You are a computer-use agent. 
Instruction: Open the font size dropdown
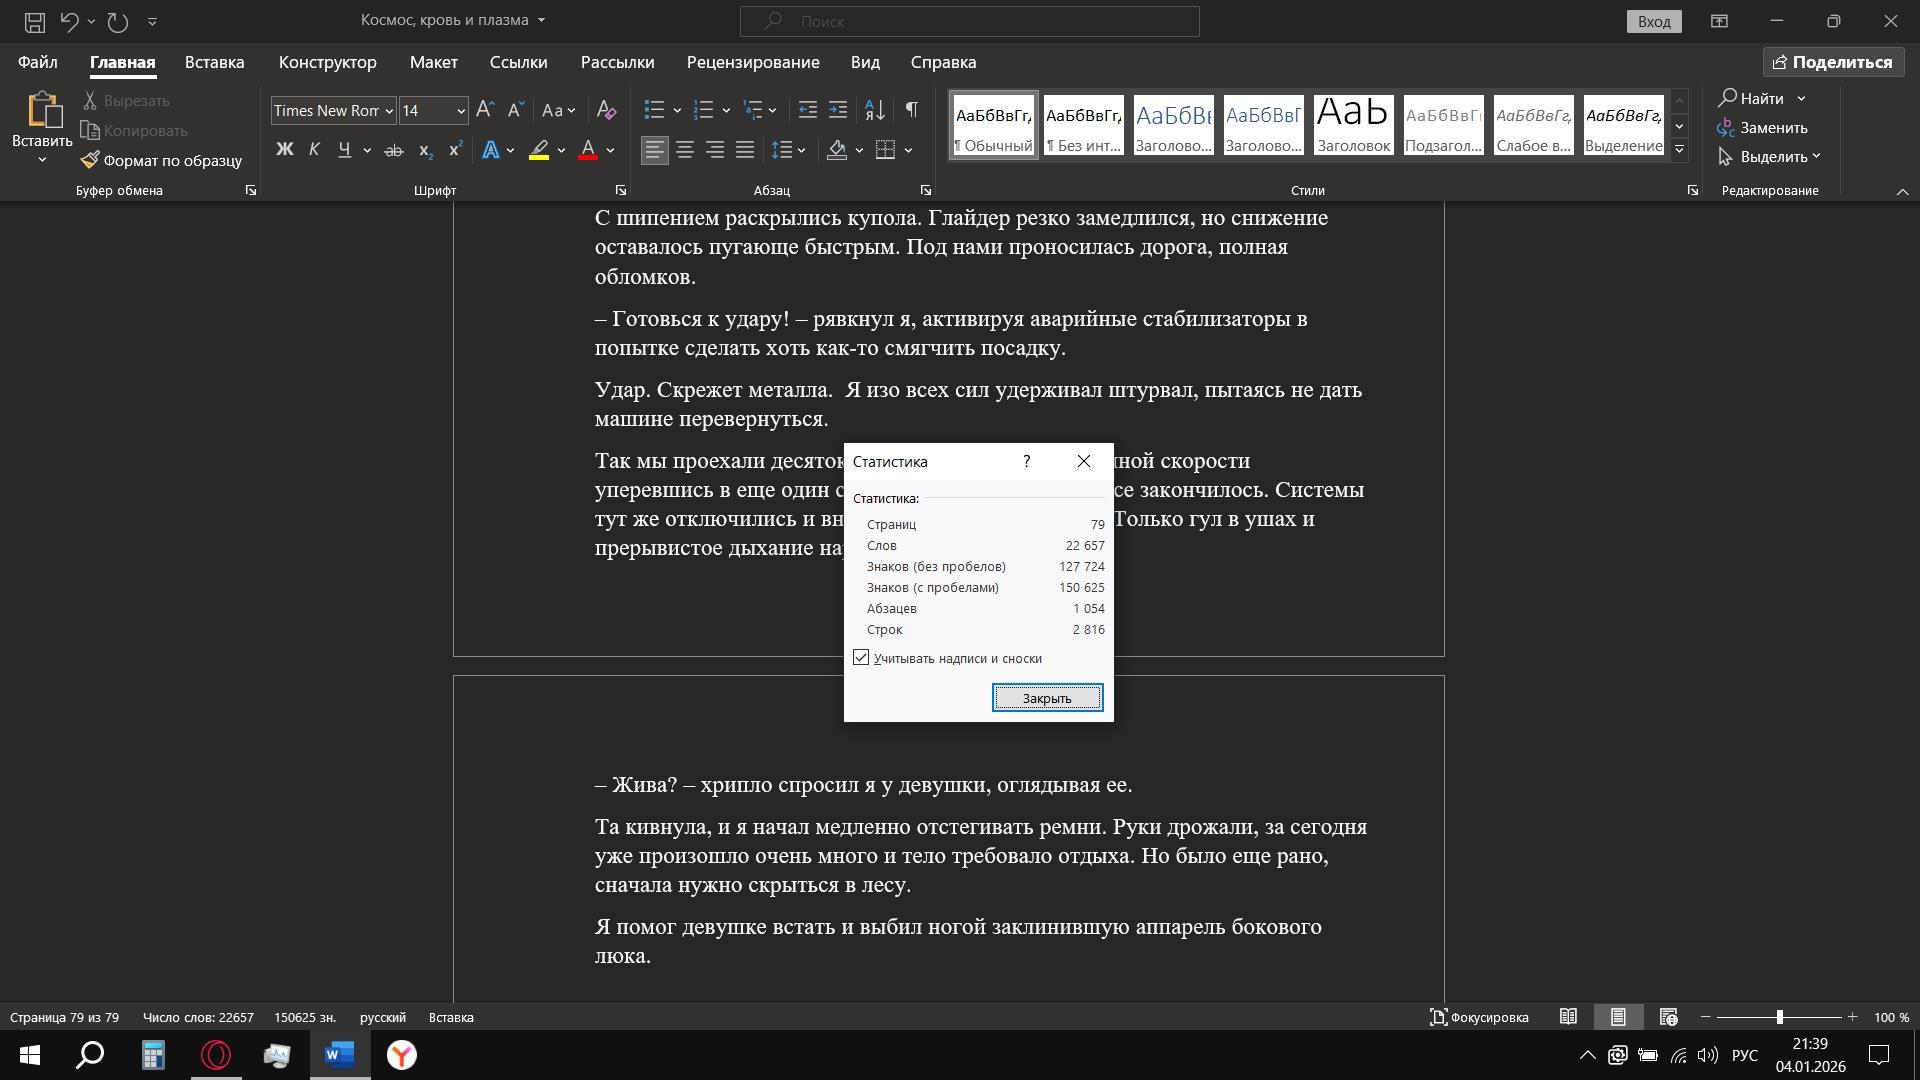click(461, 111)
